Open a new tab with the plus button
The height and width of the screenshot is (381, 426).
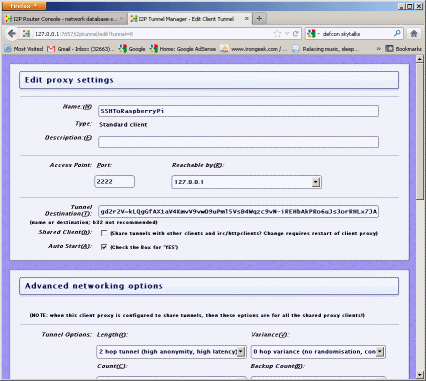259,19
